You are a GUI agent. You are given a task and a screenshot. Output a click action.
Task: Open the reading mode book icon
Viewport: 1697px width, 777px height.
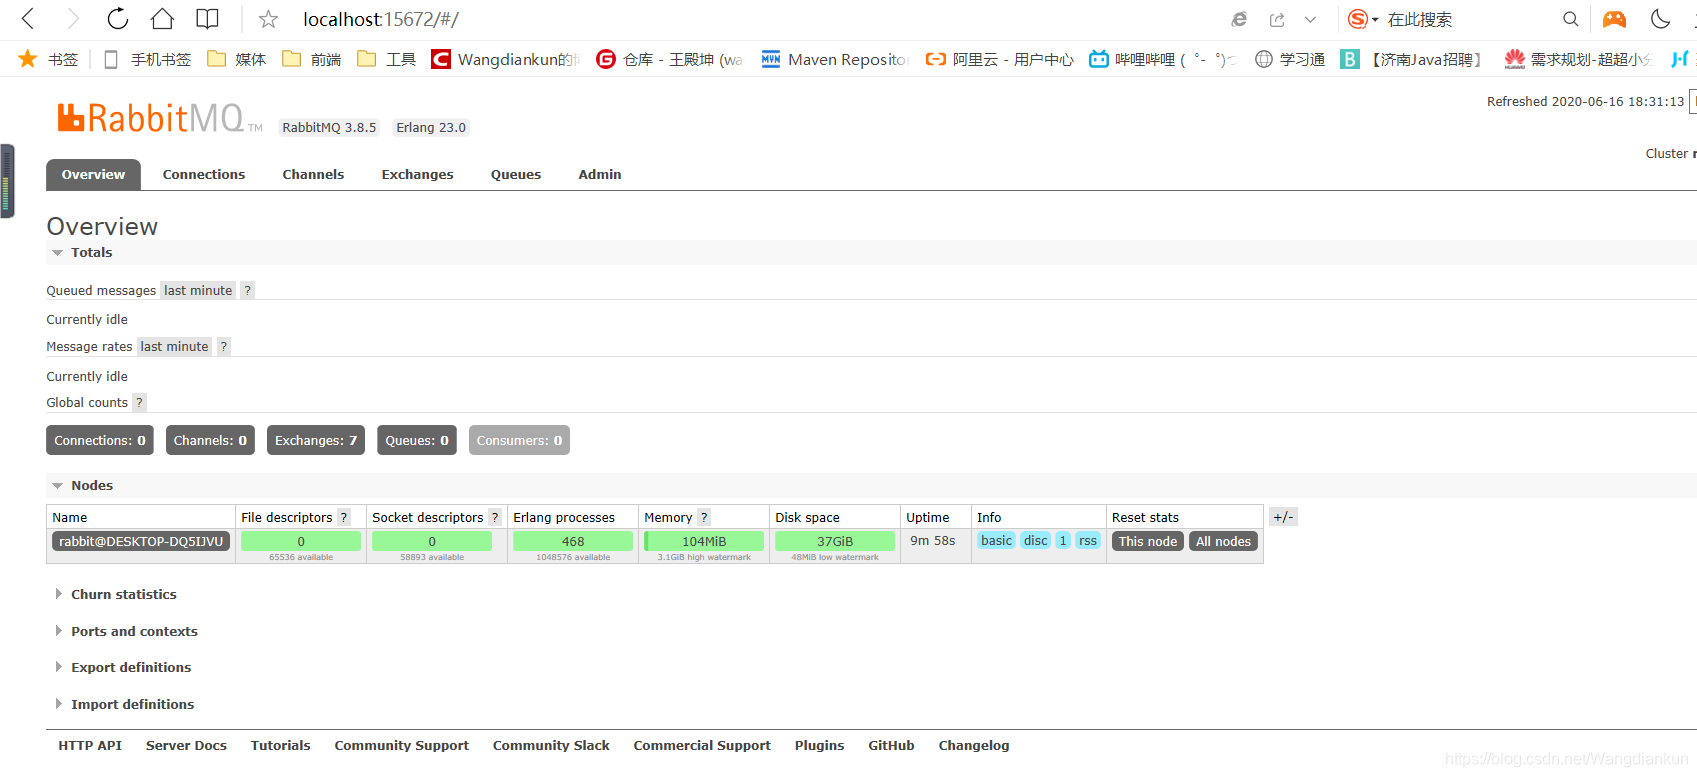(x=207, y=19)
